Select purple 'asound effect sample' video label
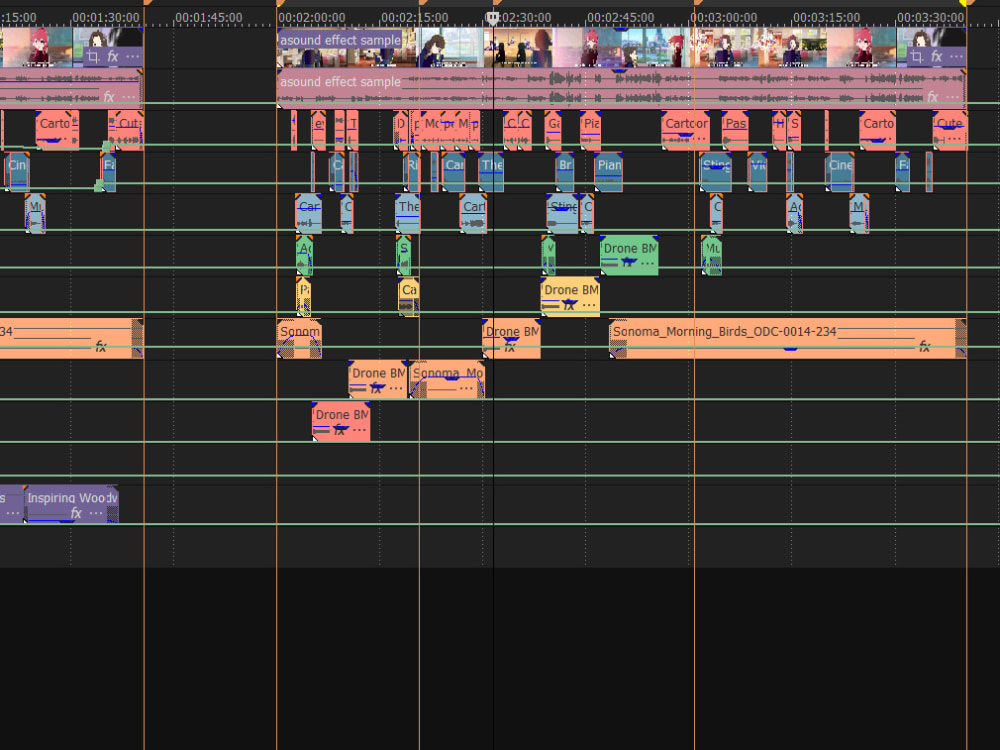 tap(340, 40)
